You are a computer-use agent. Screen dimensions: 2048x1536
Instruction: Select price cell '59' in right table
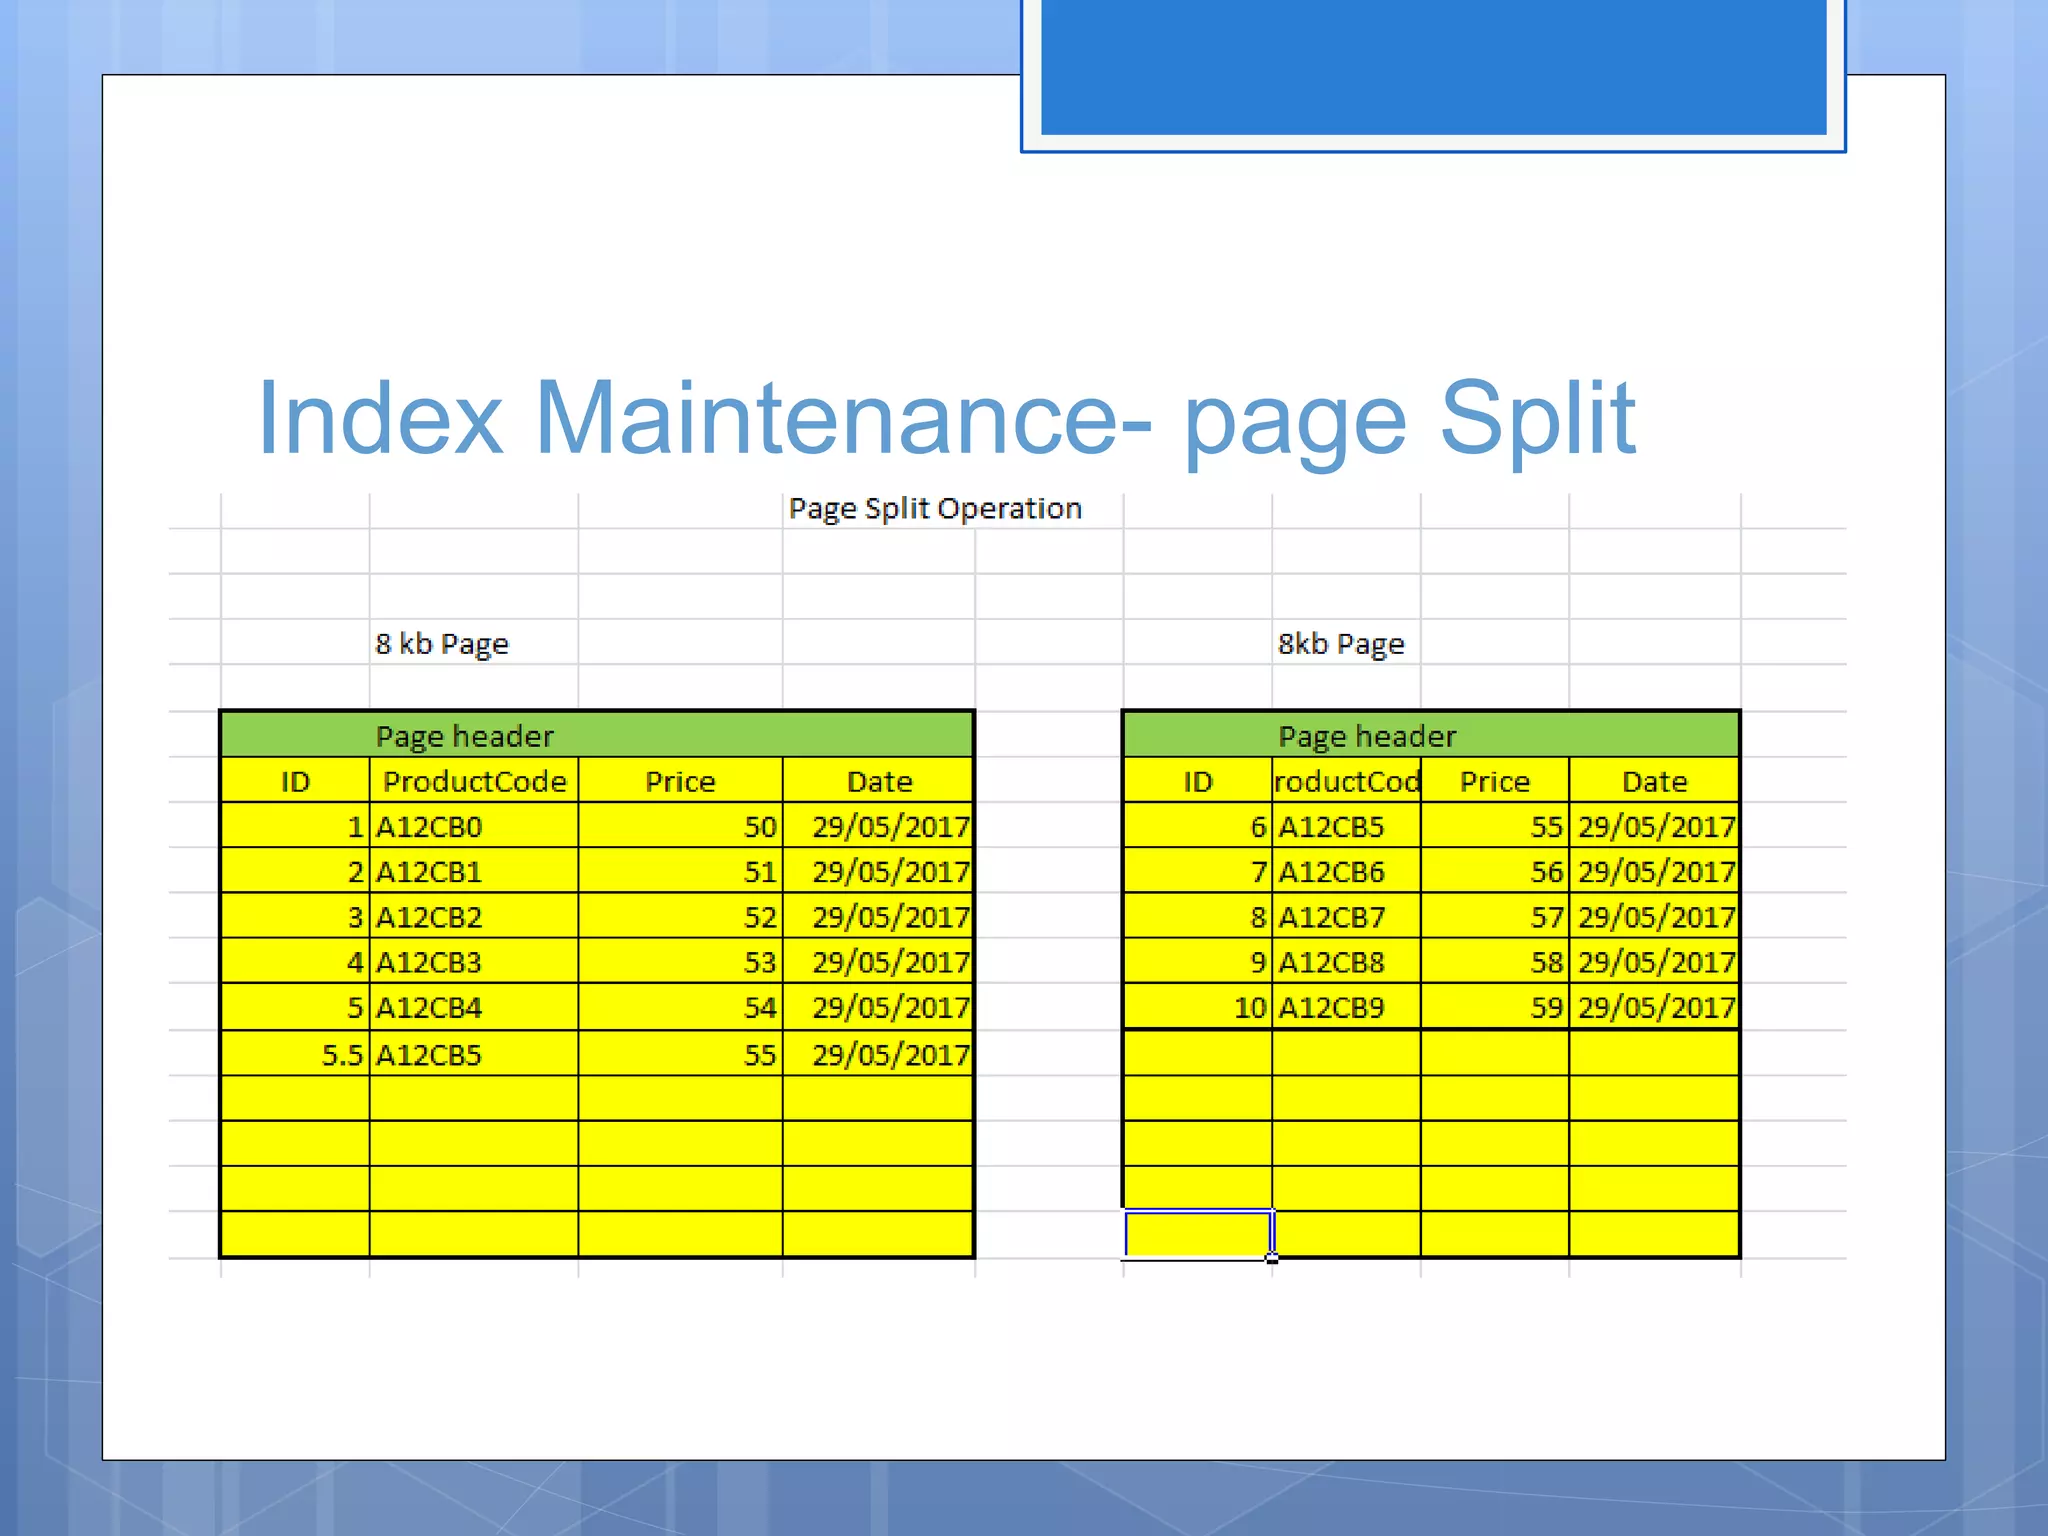1495,1007
